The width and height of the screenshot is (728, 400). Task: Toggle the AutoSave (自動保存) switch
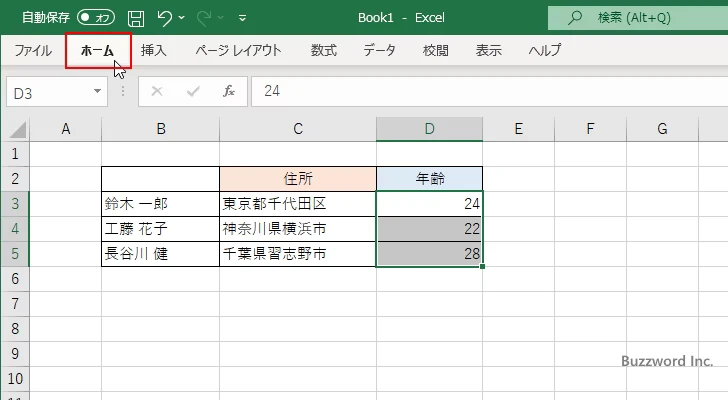pos(96,18)
